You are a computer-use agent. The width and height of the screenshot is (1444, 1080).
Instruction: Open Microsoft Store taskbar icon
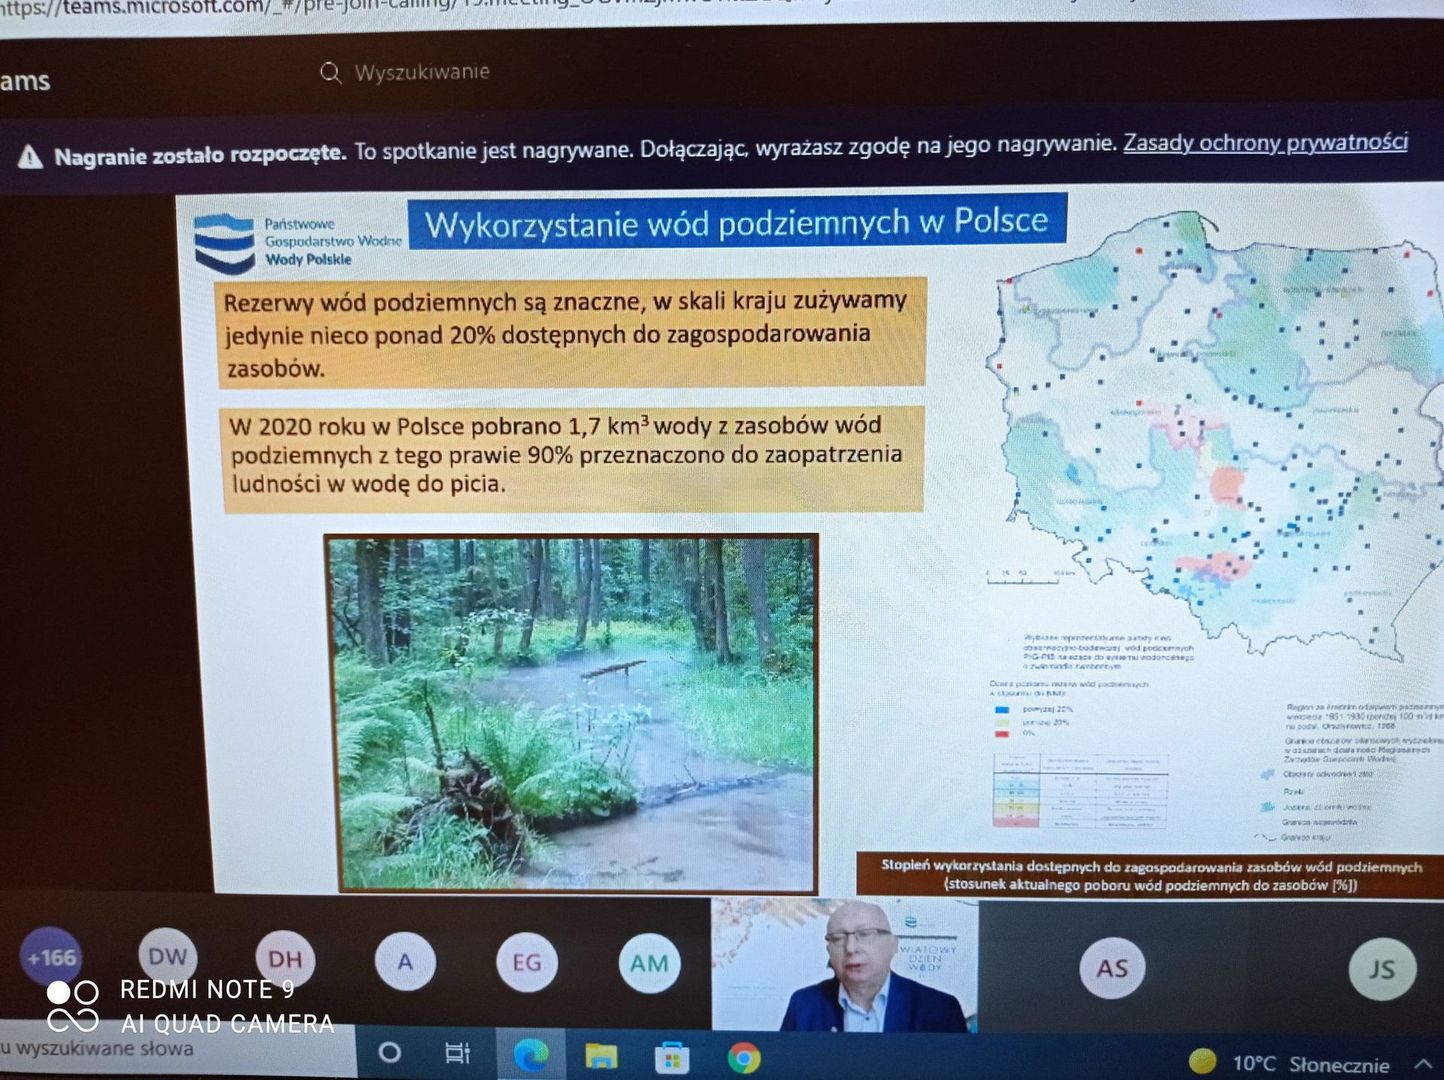coord(671,1057)
